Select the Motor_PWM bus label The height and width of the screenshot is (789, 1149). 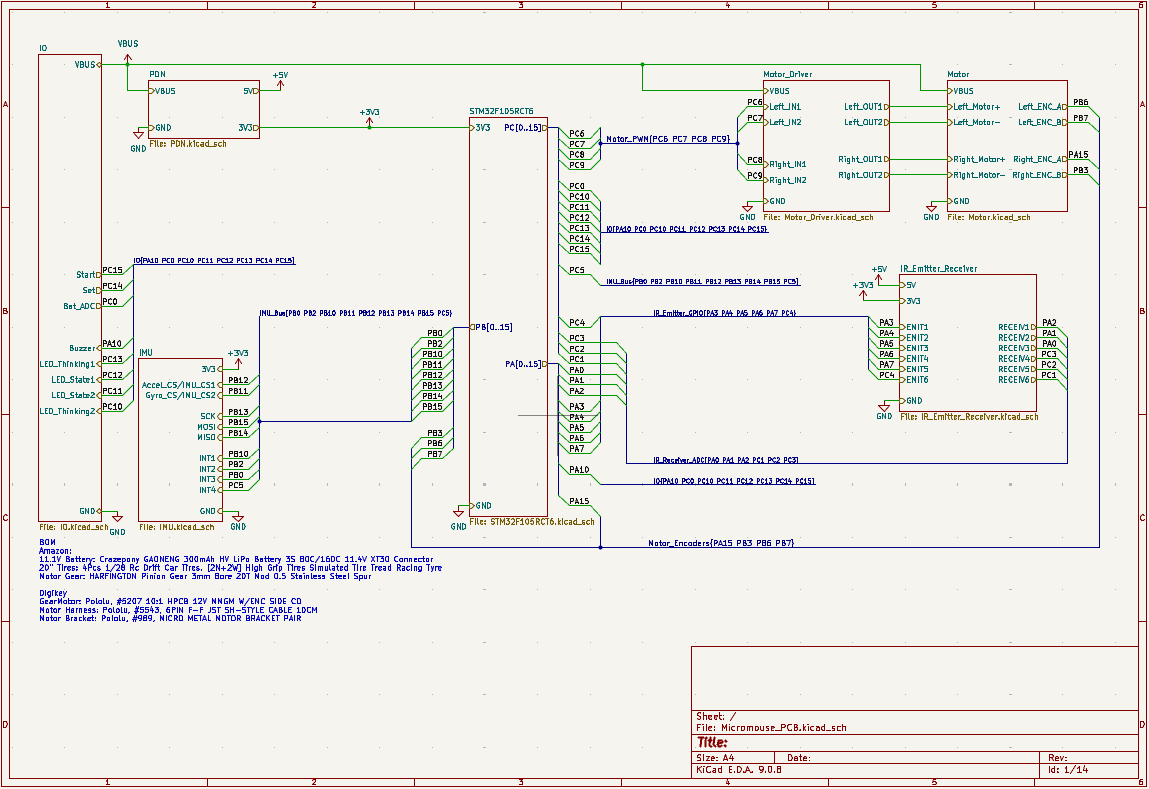[x=668, y=139]
